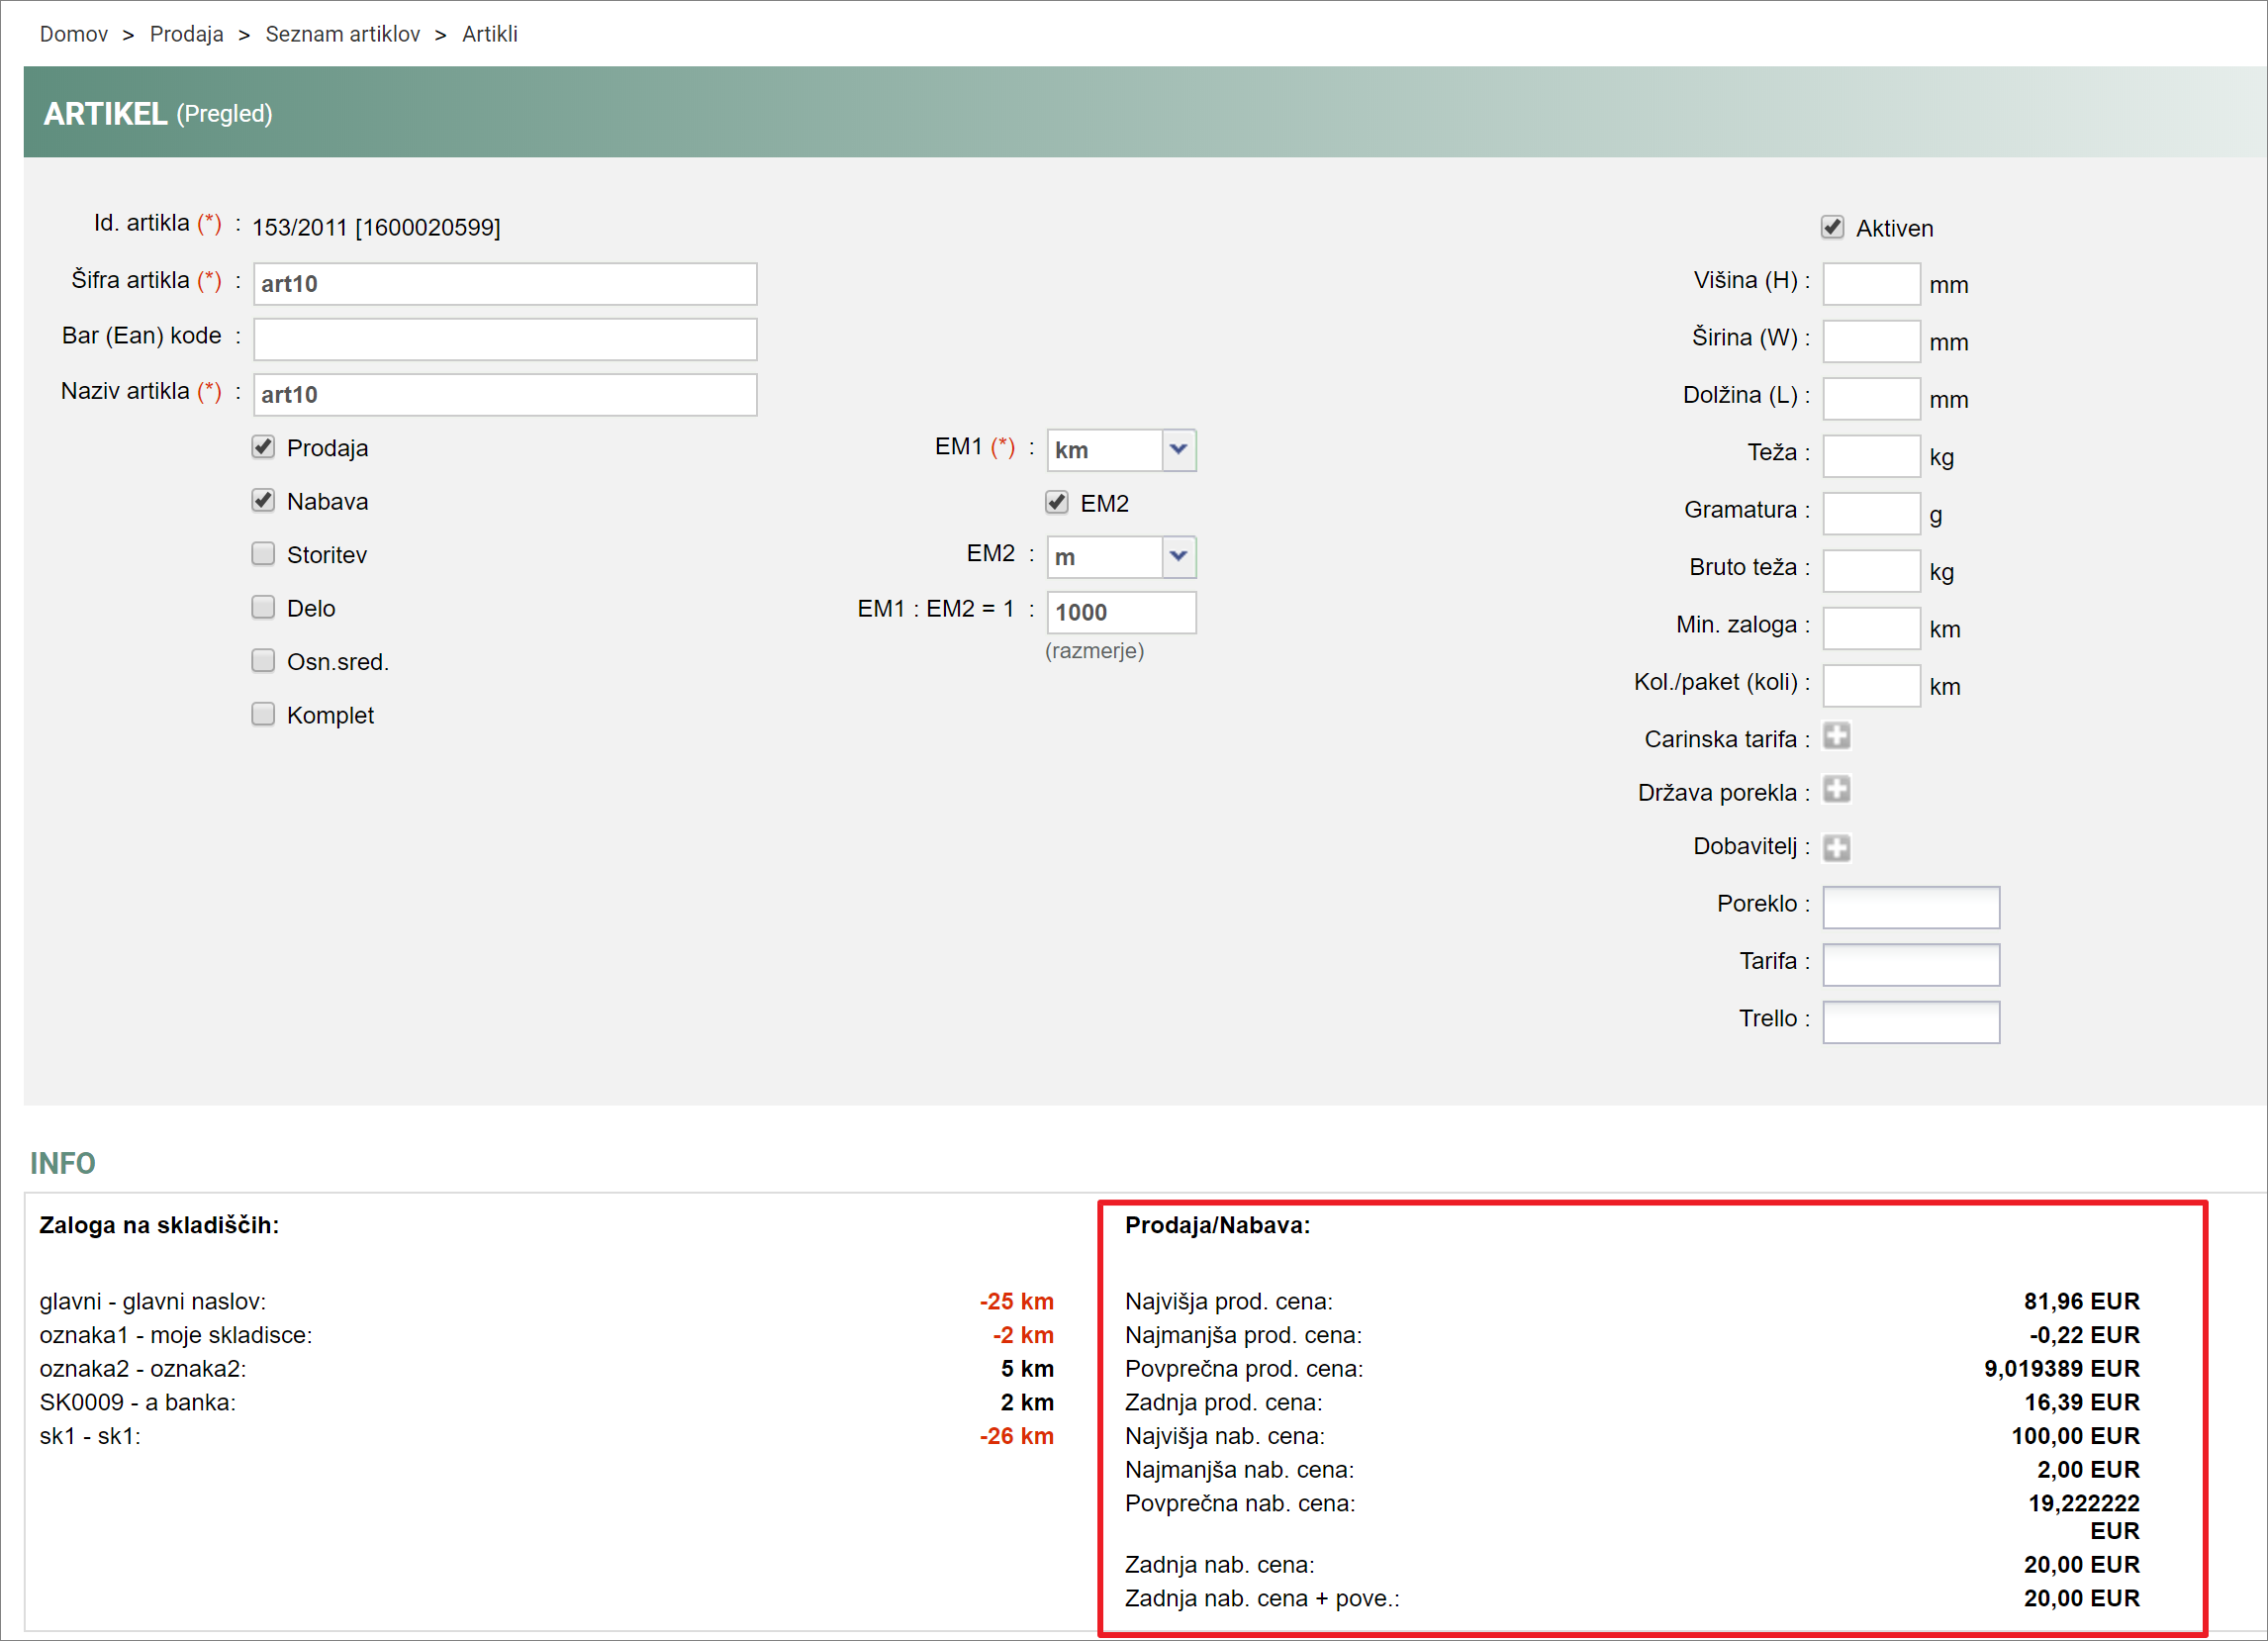
Task: Toggle the Aktiven checkbox
Action: pyautogui.click(x=1832, y=227)
